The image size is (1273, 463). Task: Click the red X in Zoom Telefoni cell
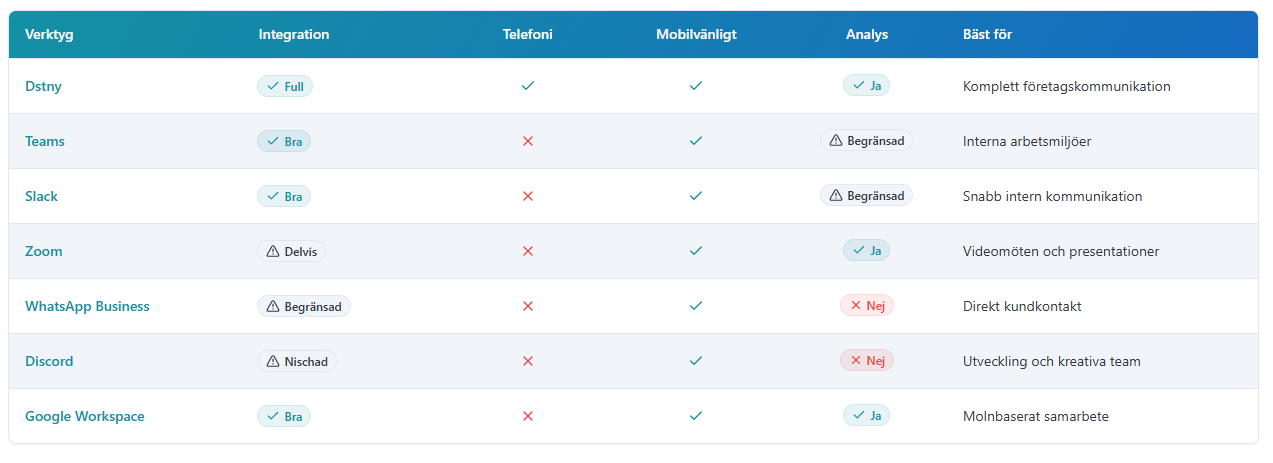(528, 251)
